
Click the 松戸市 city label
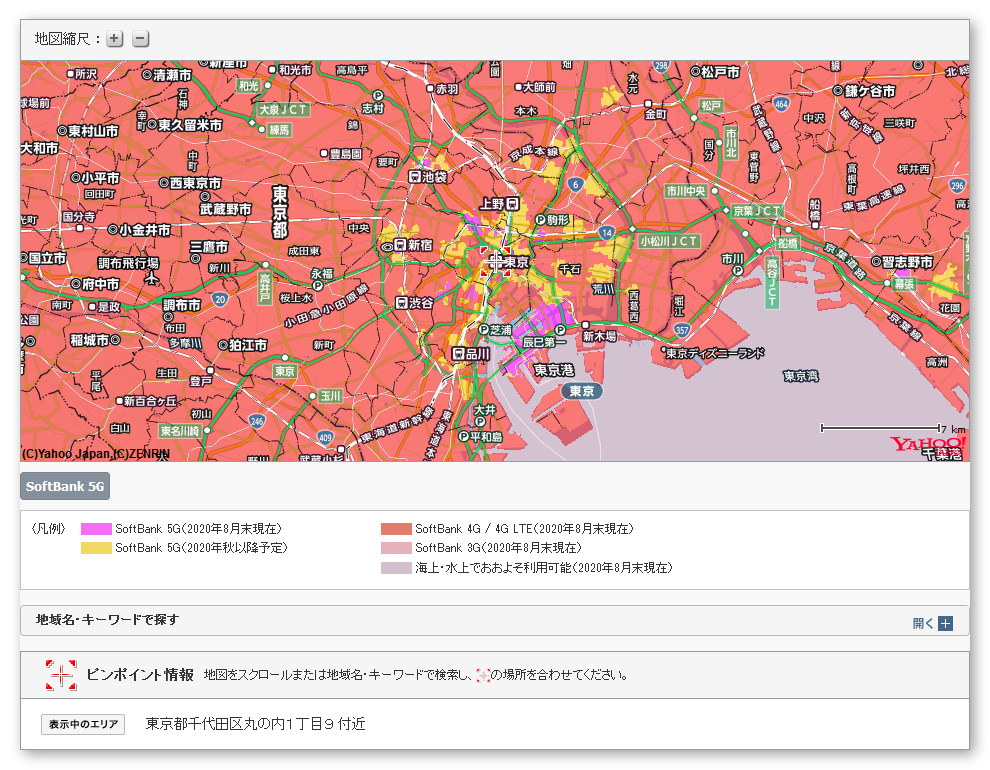click(714, 72)
